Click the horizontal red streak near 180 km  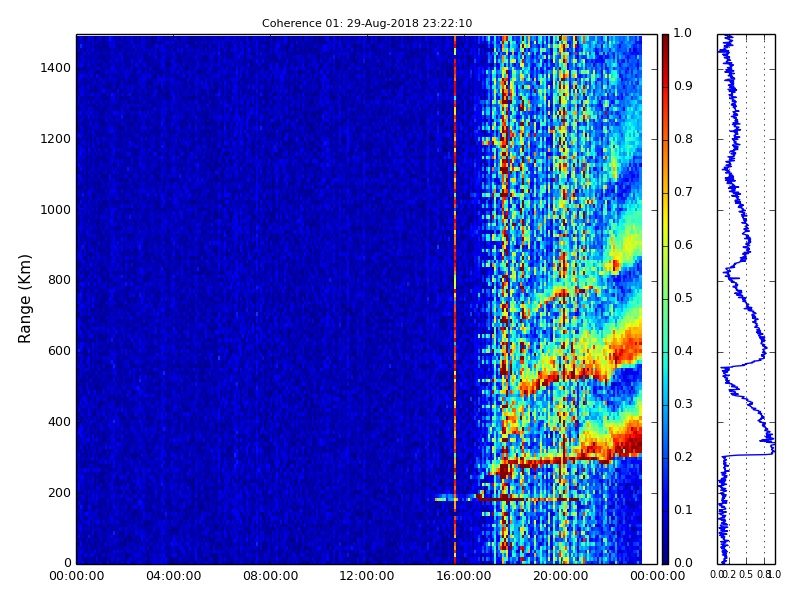point(528,498)
